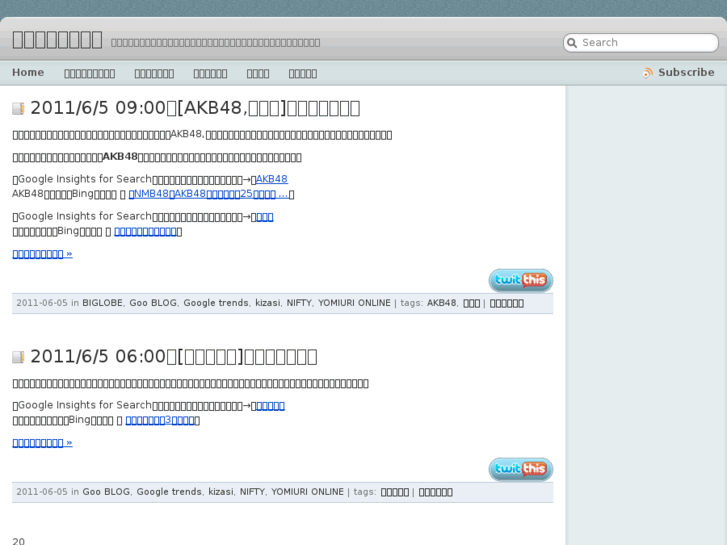Click the orange RSS feed icon
The image size is (727, 545).
(648, 73)
